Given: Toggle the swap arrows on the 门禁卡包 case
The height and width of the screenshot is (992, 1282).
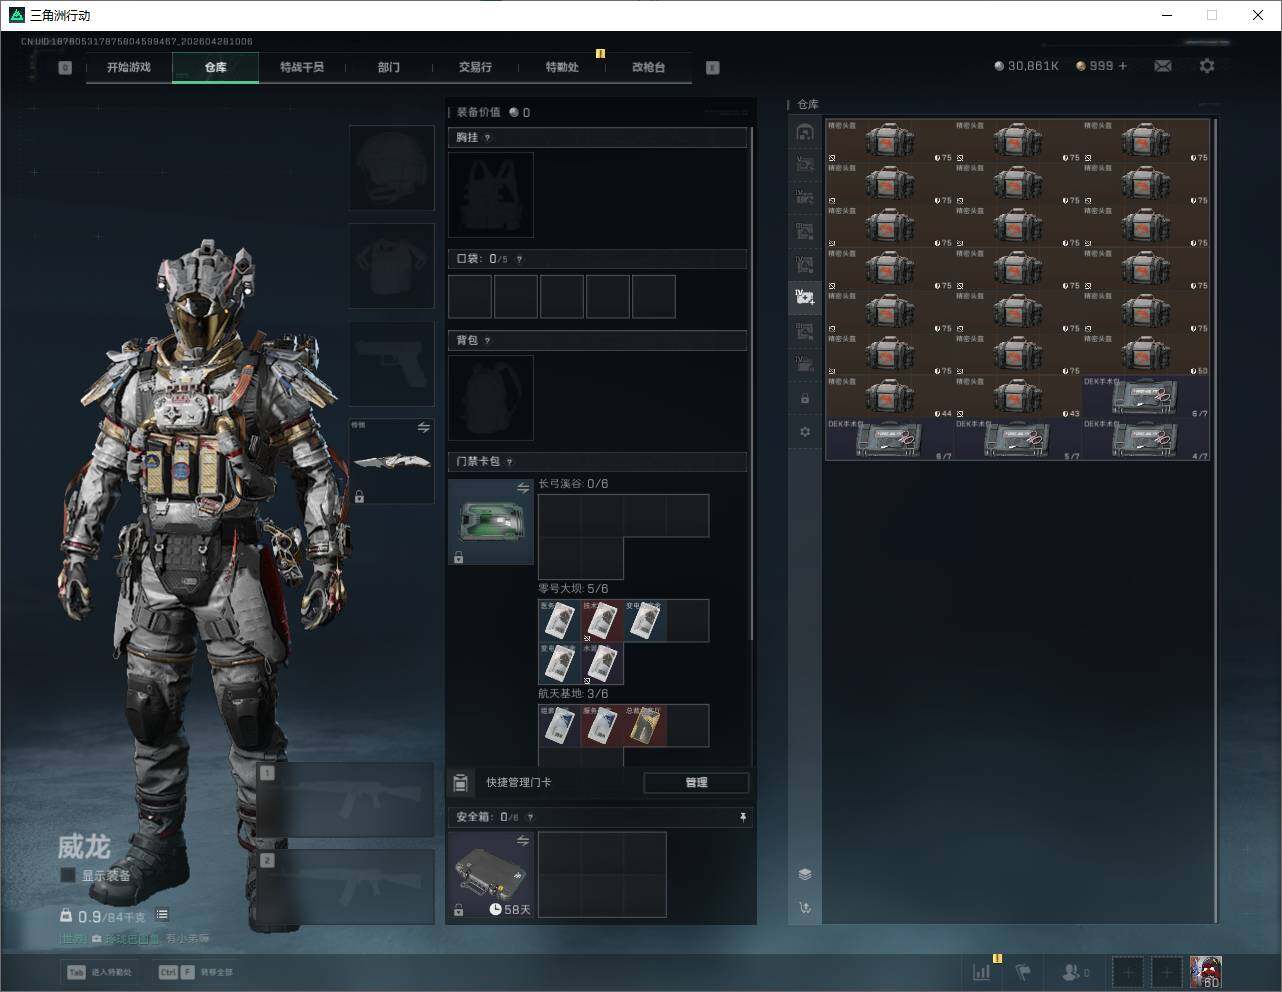Looking at the screenshot, I should pos(522,488).
